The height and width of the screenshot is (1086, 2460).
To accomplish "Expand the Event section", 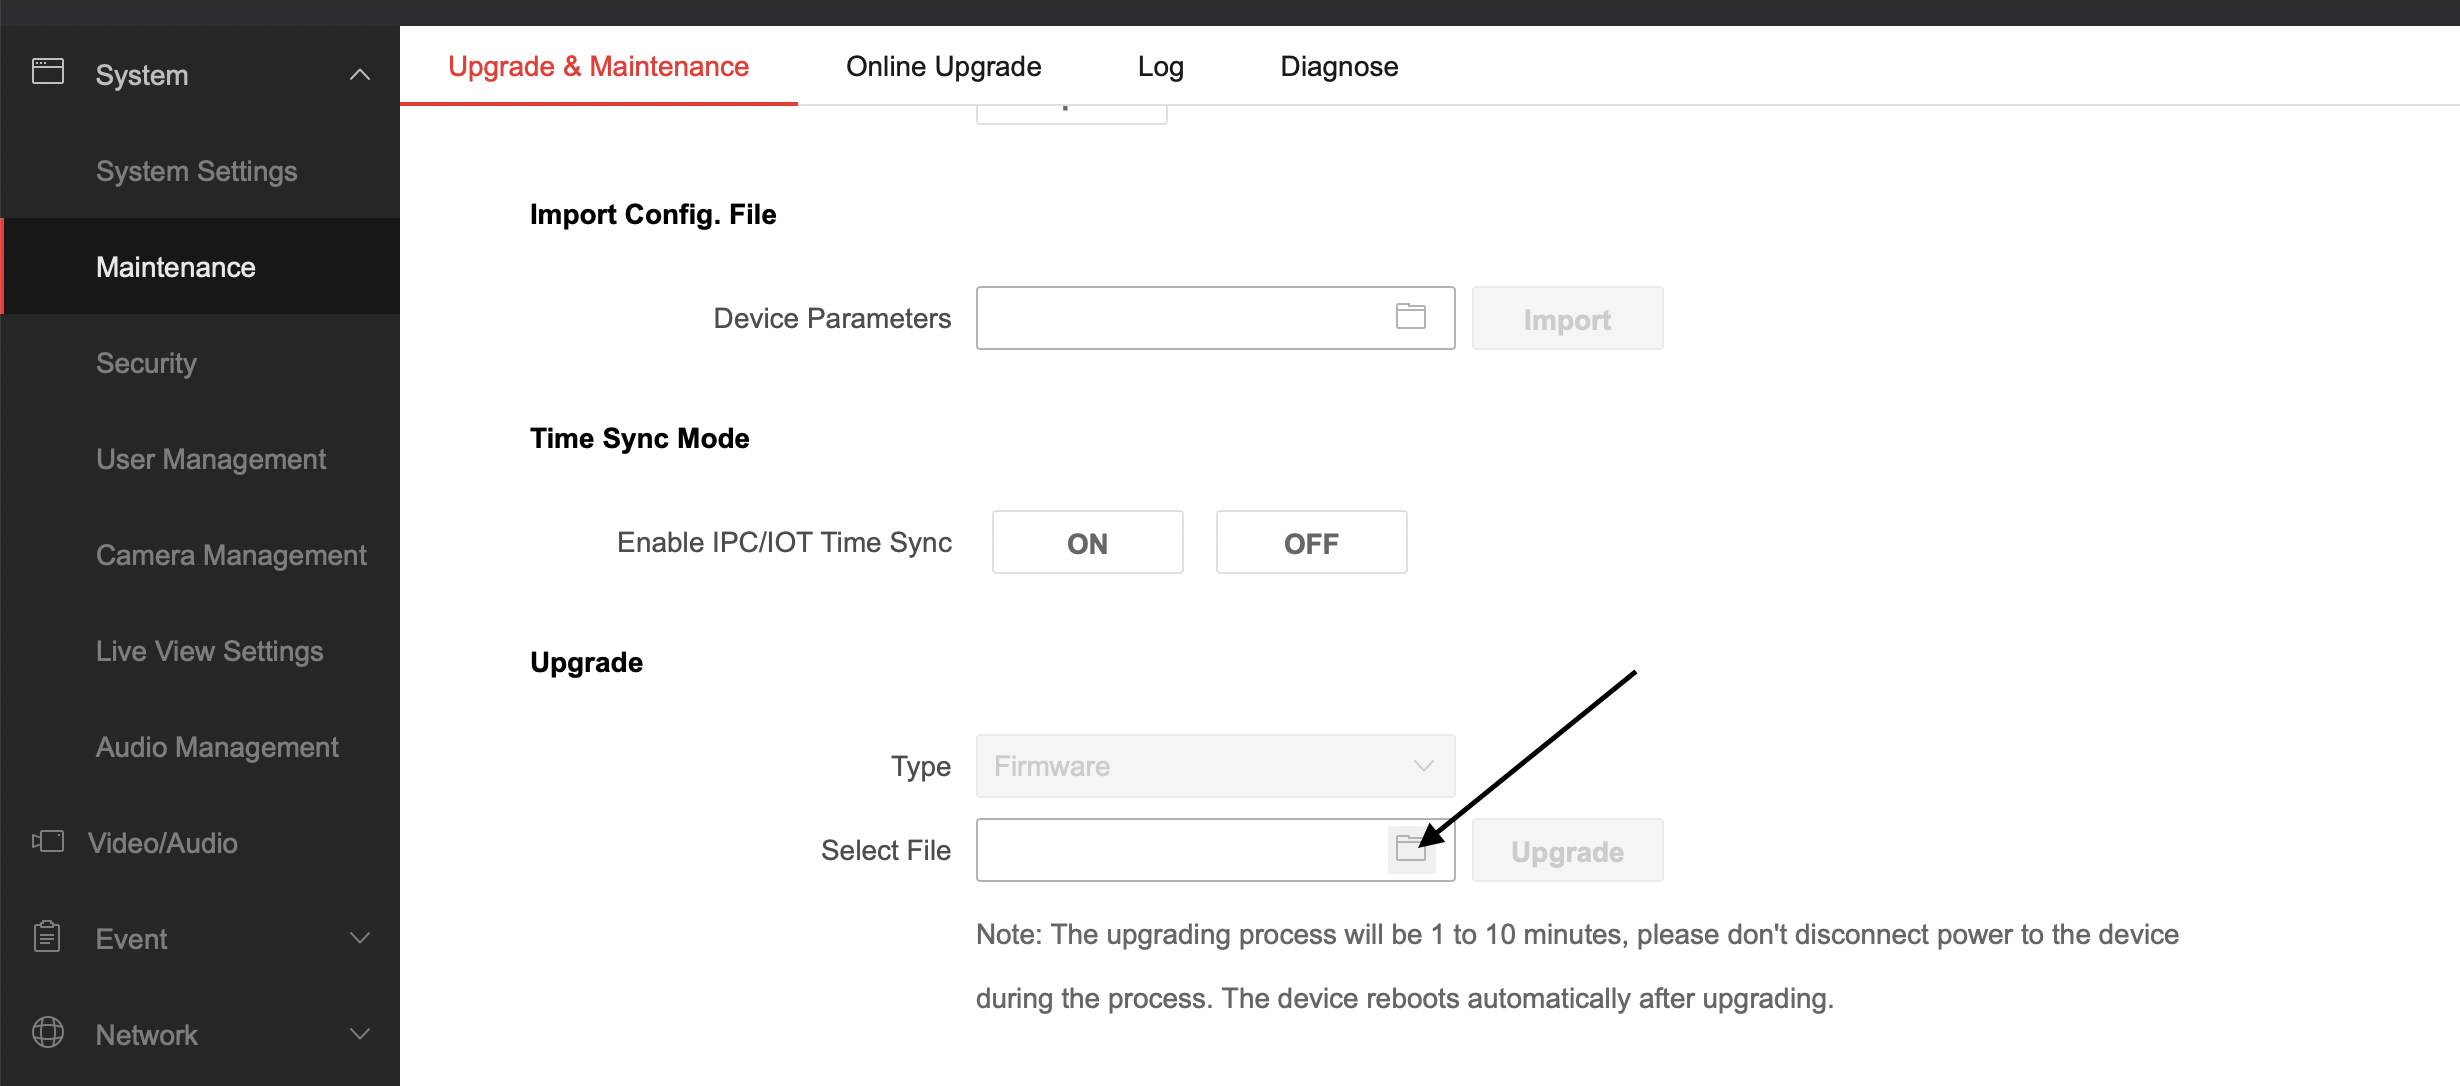I will (x=361, y=937).
